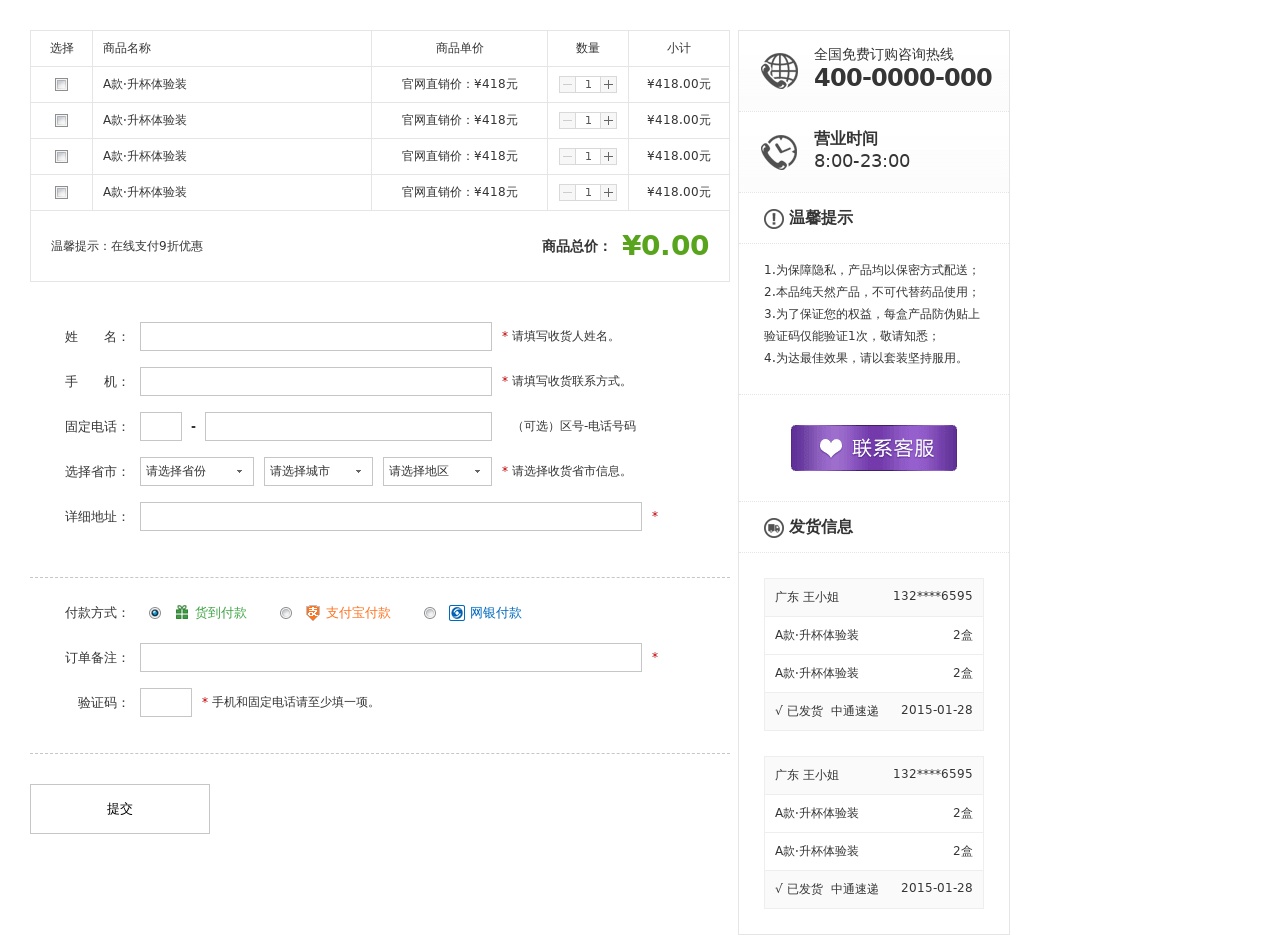Image resolution: width=1280 pixels, height=935 pixels.
Task: Click the exclamation icon beside 温馨提示
Action: click(x=774, y=219)
